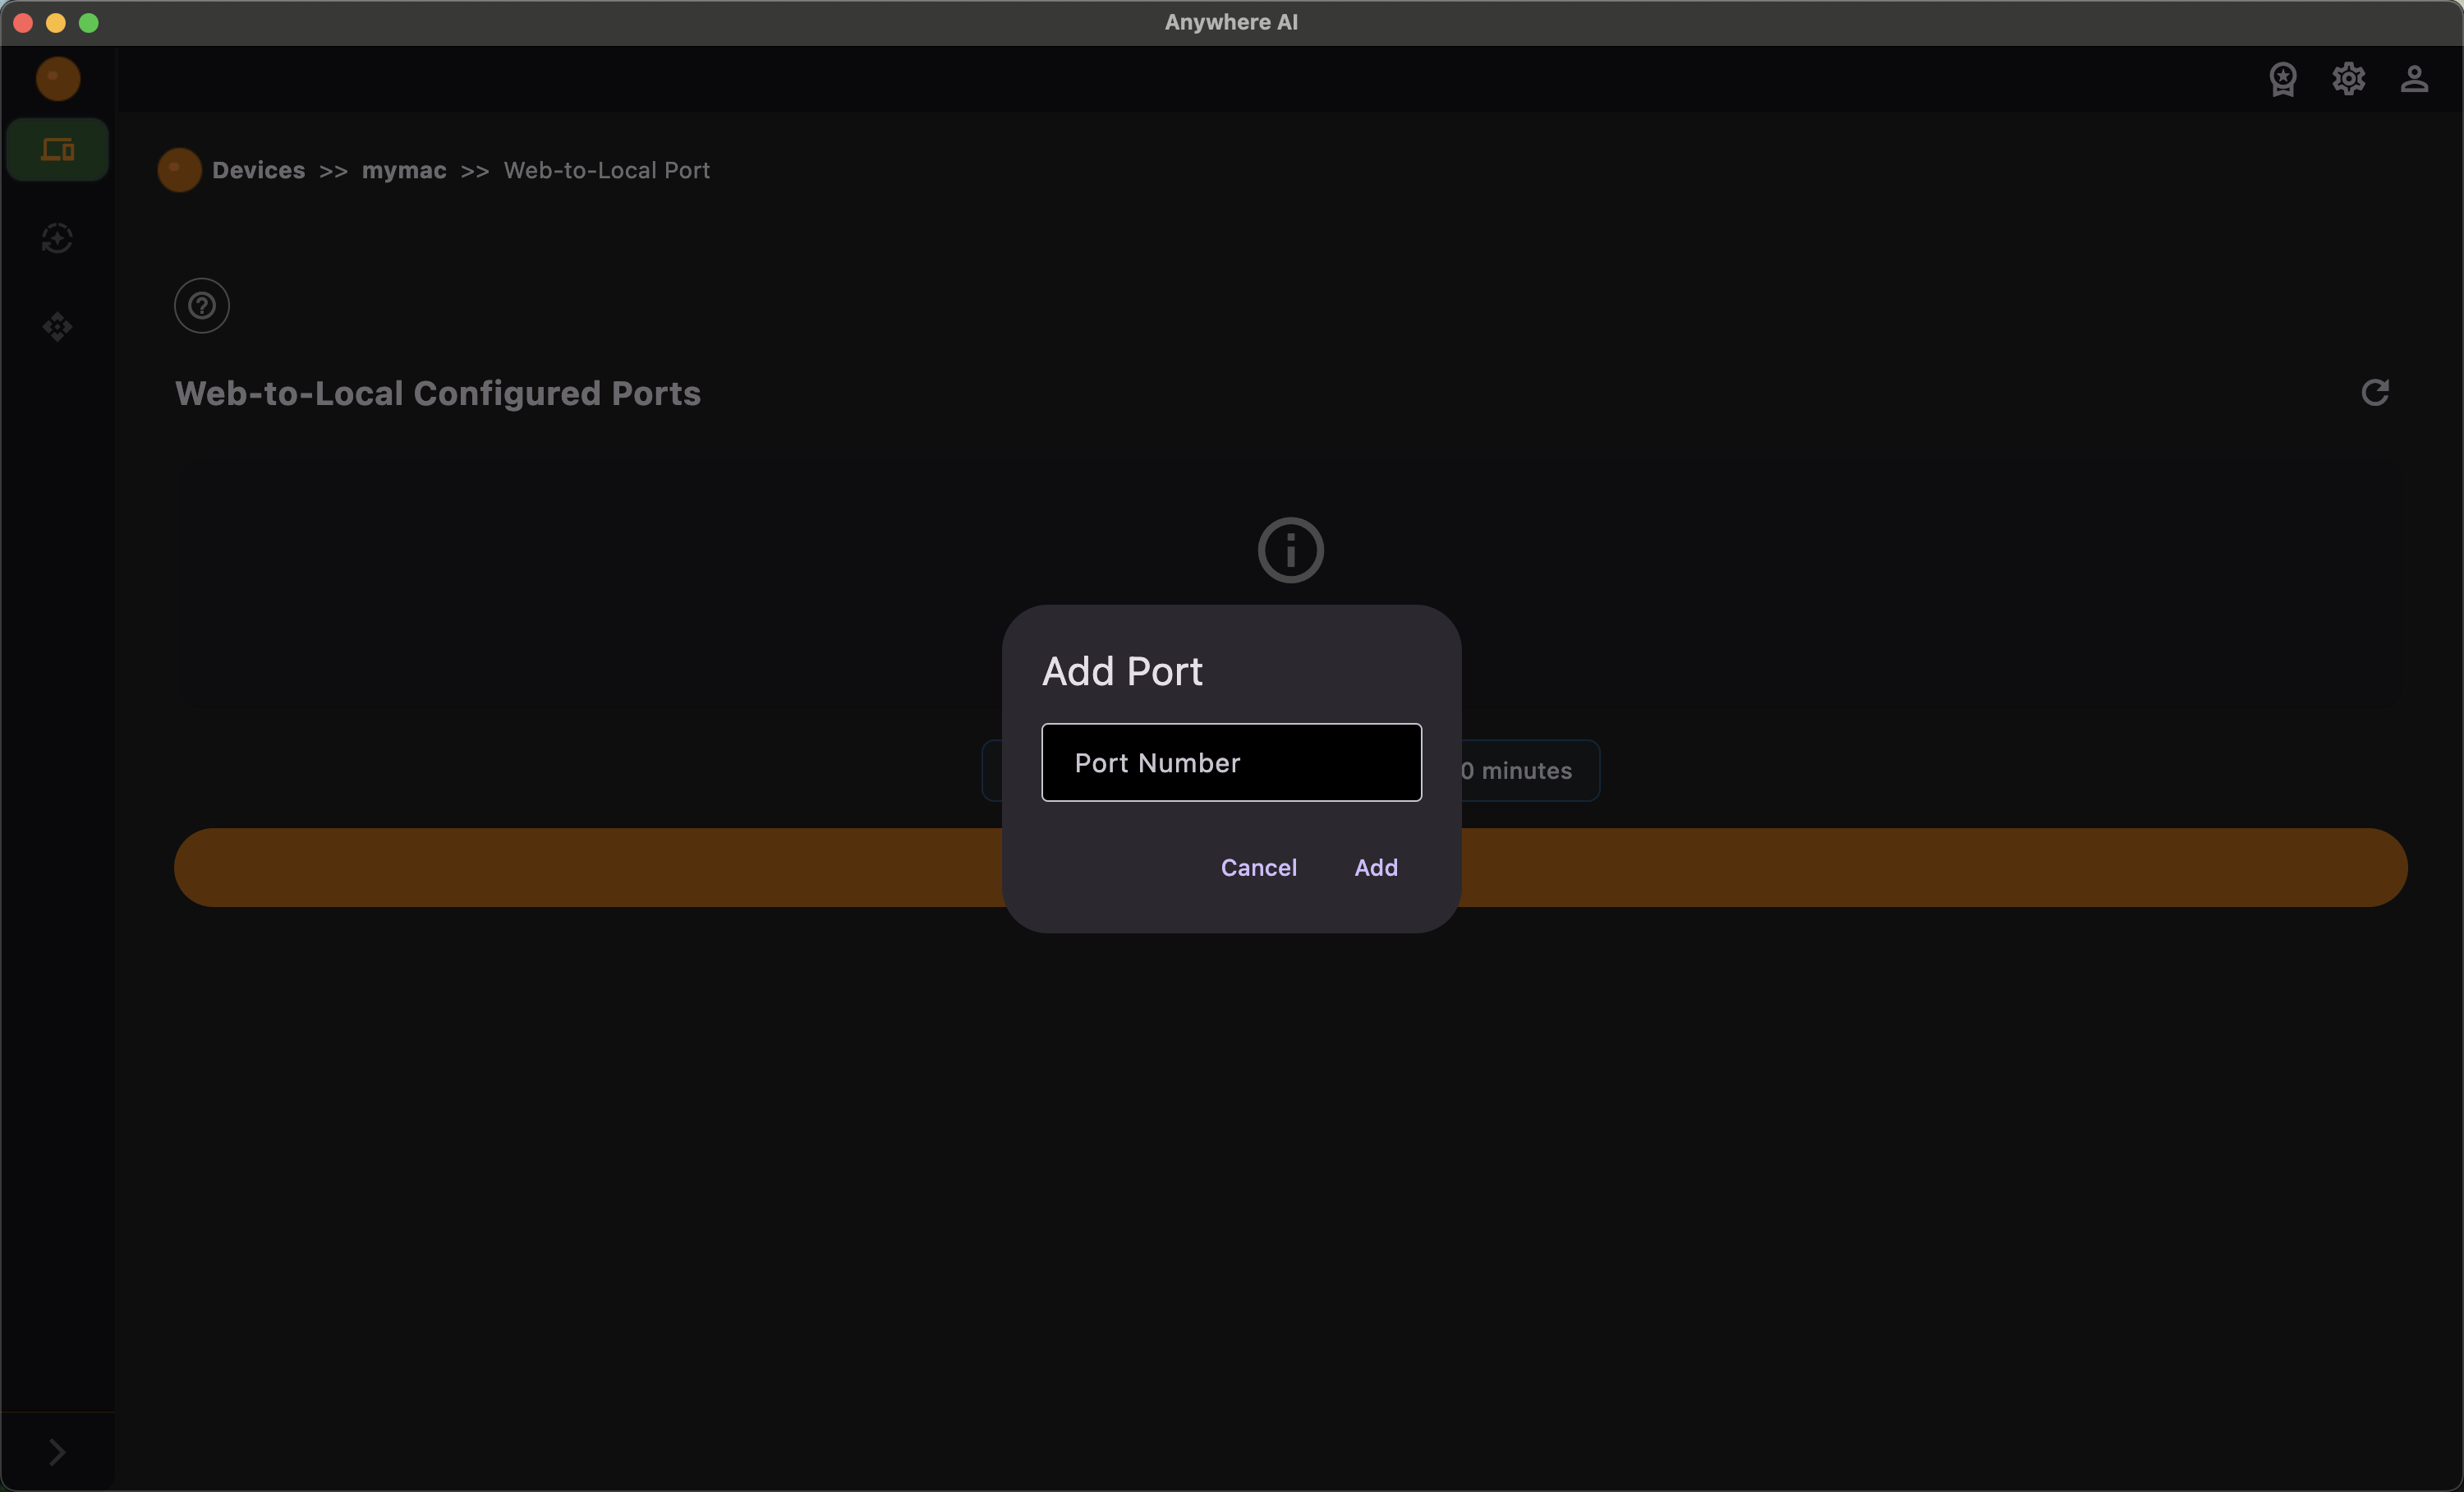Go to Devices in the breadcrumb
The width and height of the screenshot is (2464, 1492).
258,170
